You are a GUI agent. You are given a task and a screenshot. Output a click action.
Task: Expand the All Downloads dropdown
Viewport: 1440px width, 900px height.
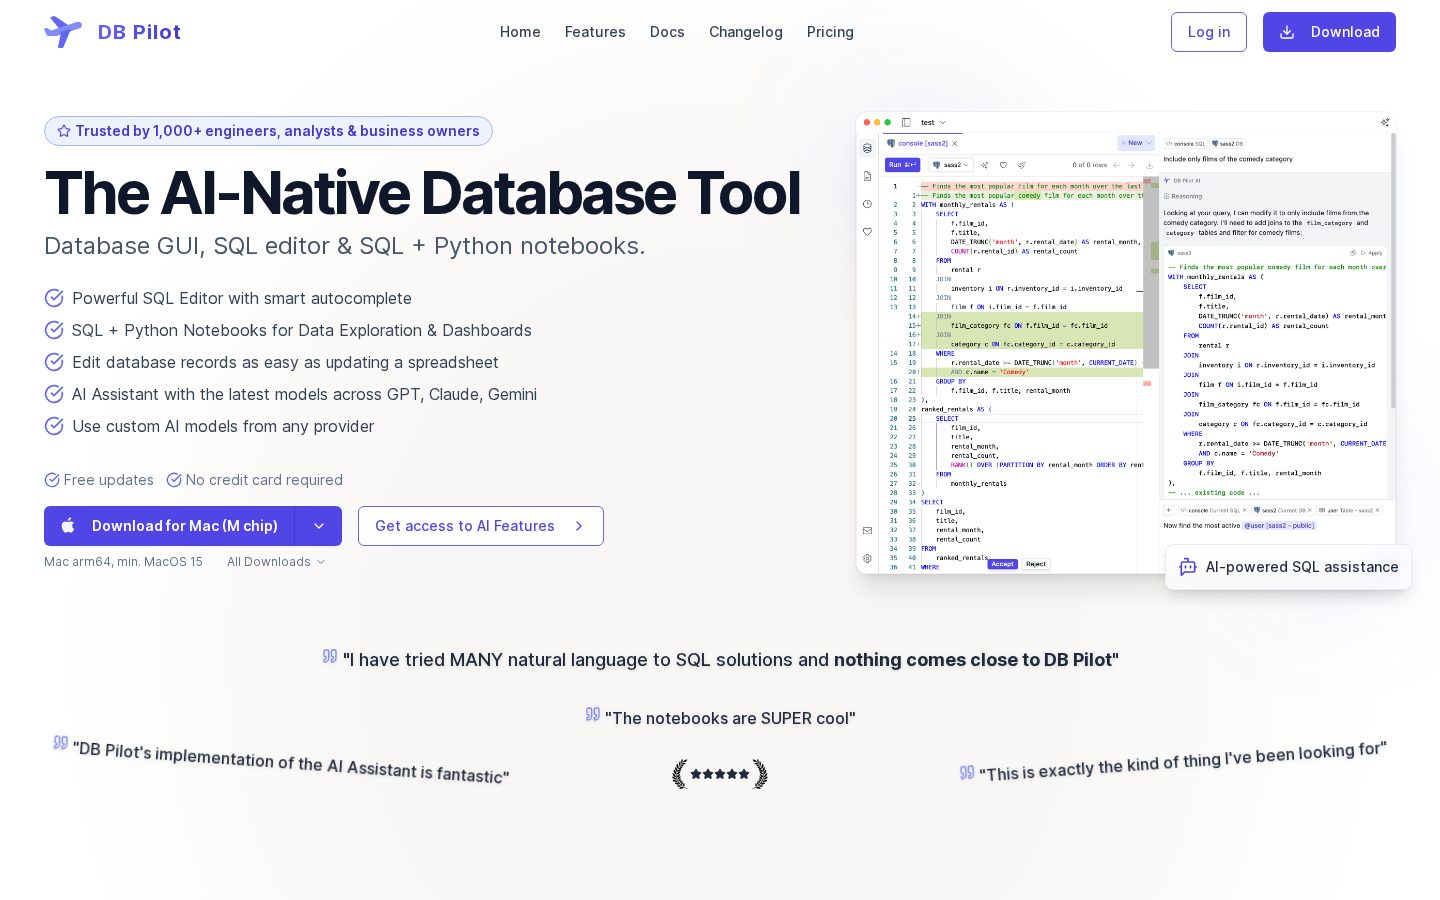(276, 562)
